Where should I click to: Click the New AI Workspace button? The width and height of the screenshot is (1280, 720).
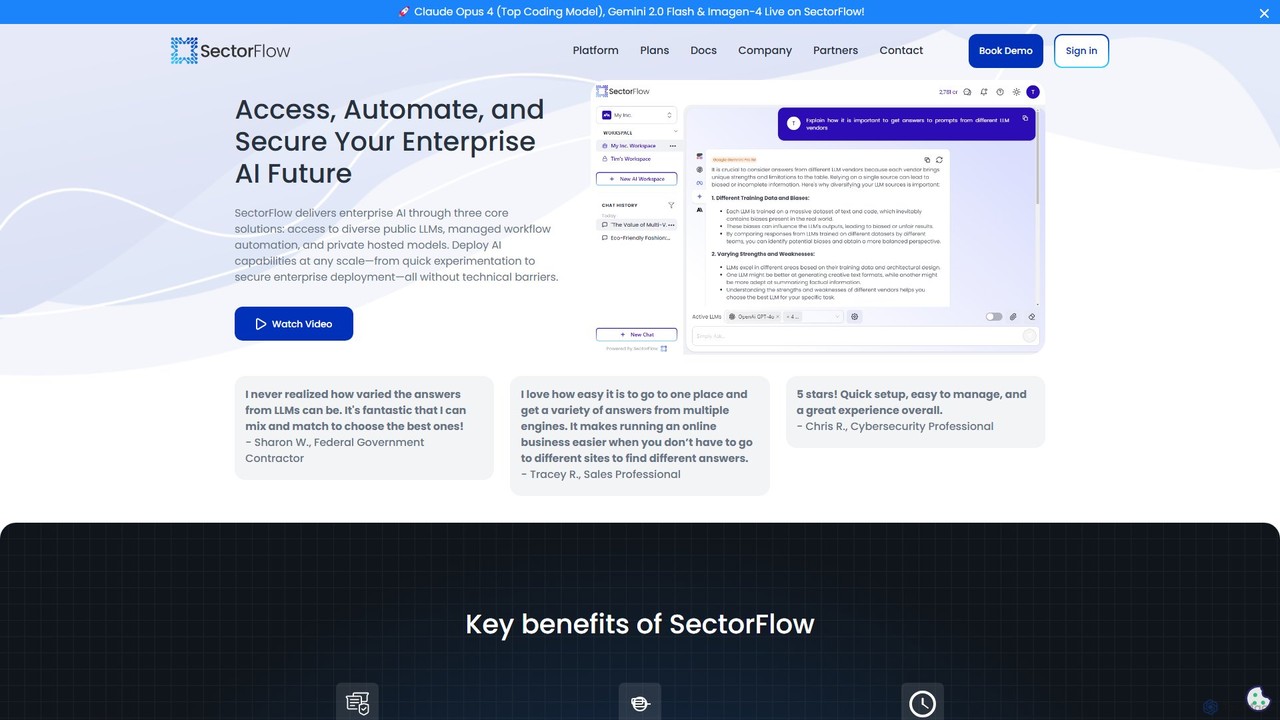pos(637,179)
